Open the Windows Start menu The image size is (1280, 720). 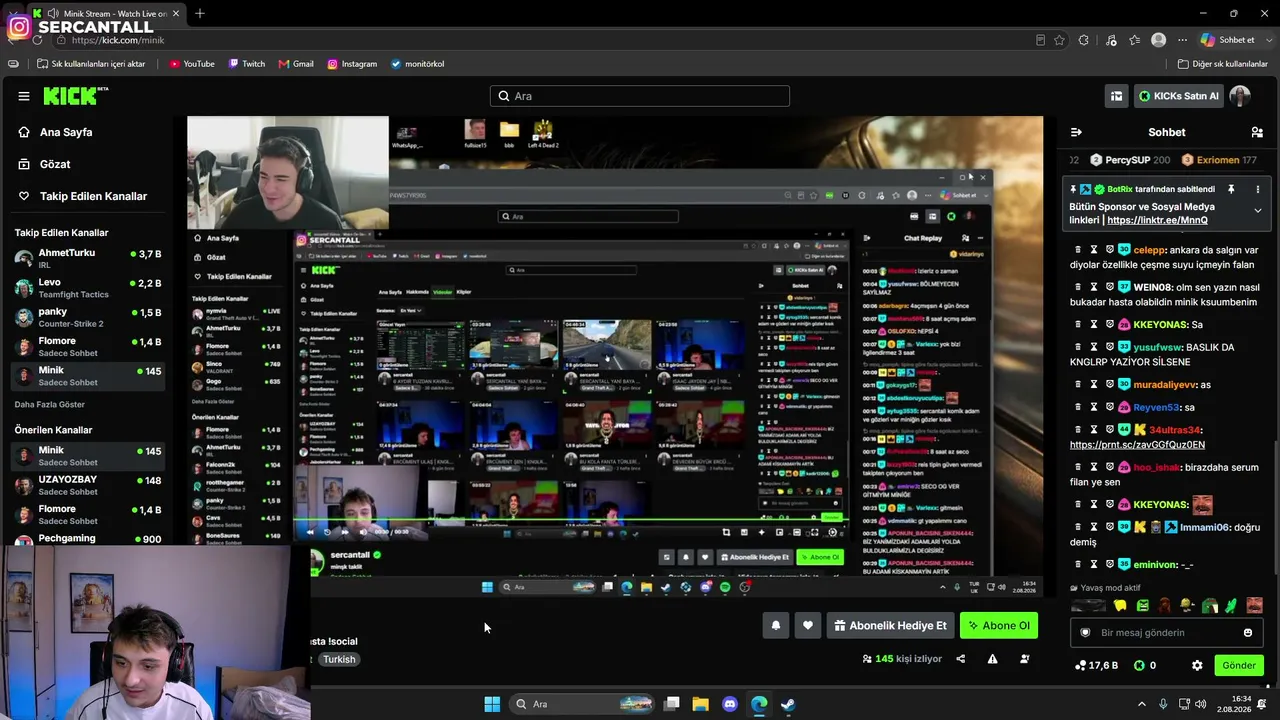[x=492, y=704]
